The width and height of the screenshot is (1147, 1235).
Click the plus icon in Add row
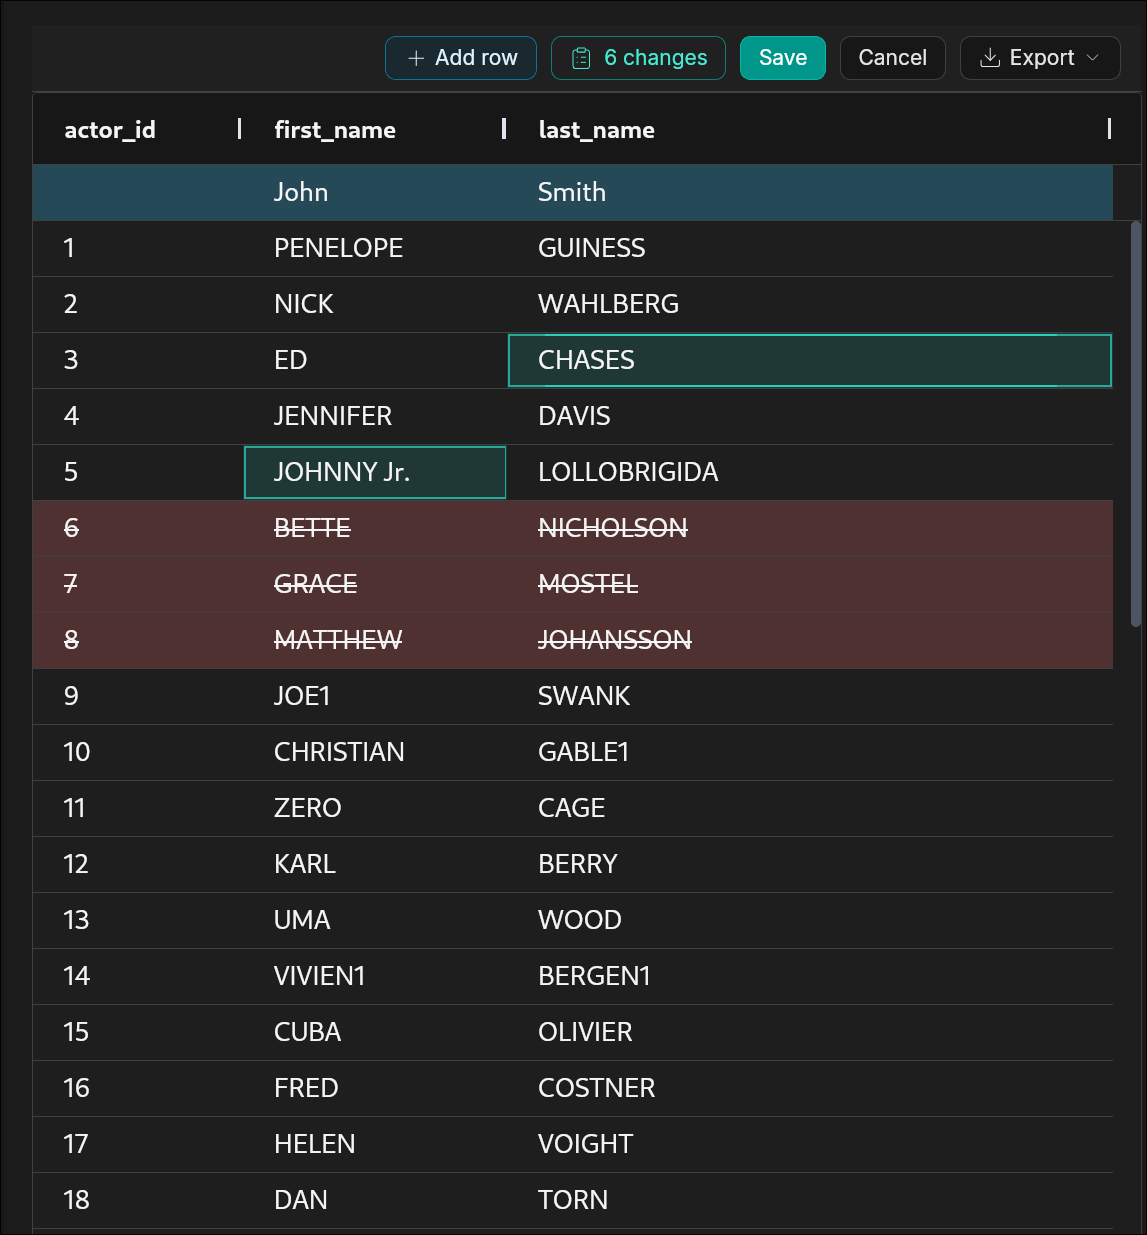point(416,59)
